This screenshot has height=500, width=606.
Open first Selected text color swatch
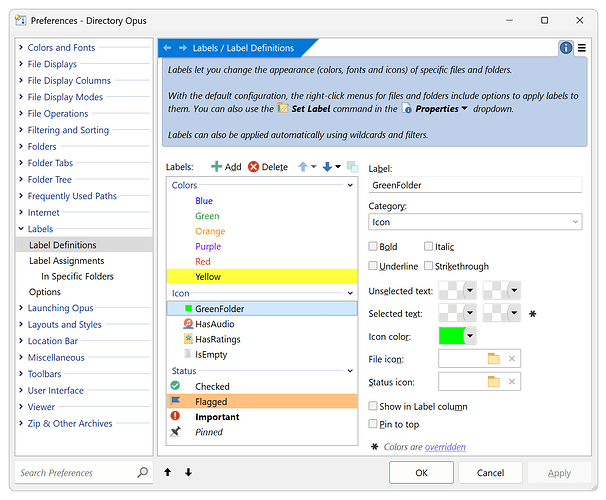[458, 313]
